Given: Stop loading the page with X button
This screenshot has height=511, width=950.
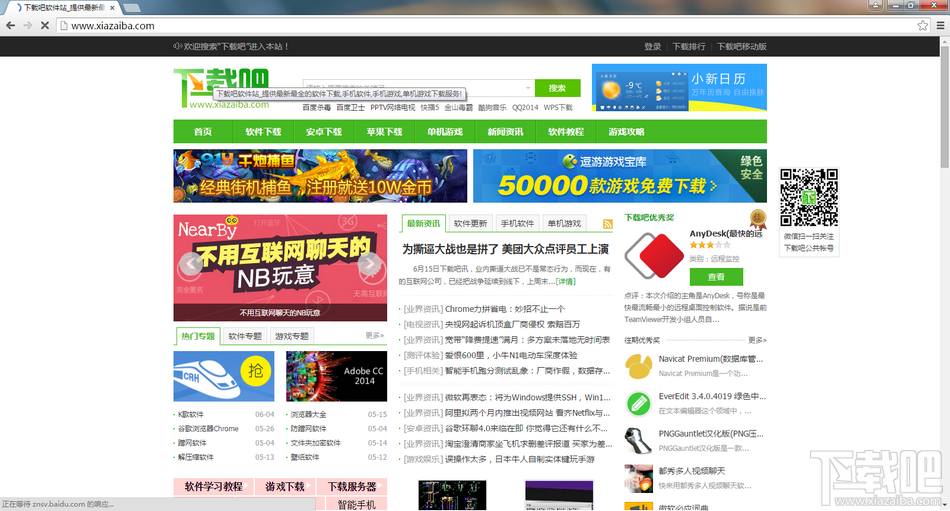Looking at the screenshot, I should (x=44, y=25).
